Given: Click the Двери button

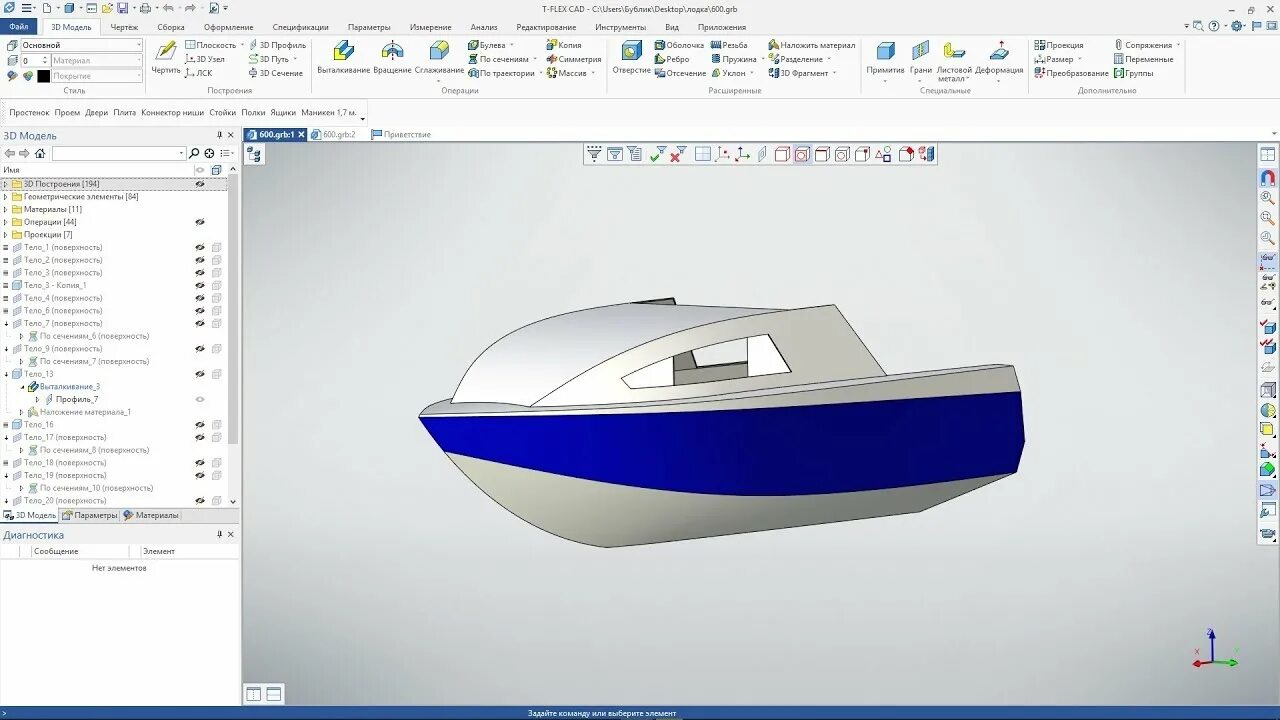Looking at the screenshot, I should tap(96, 113).
